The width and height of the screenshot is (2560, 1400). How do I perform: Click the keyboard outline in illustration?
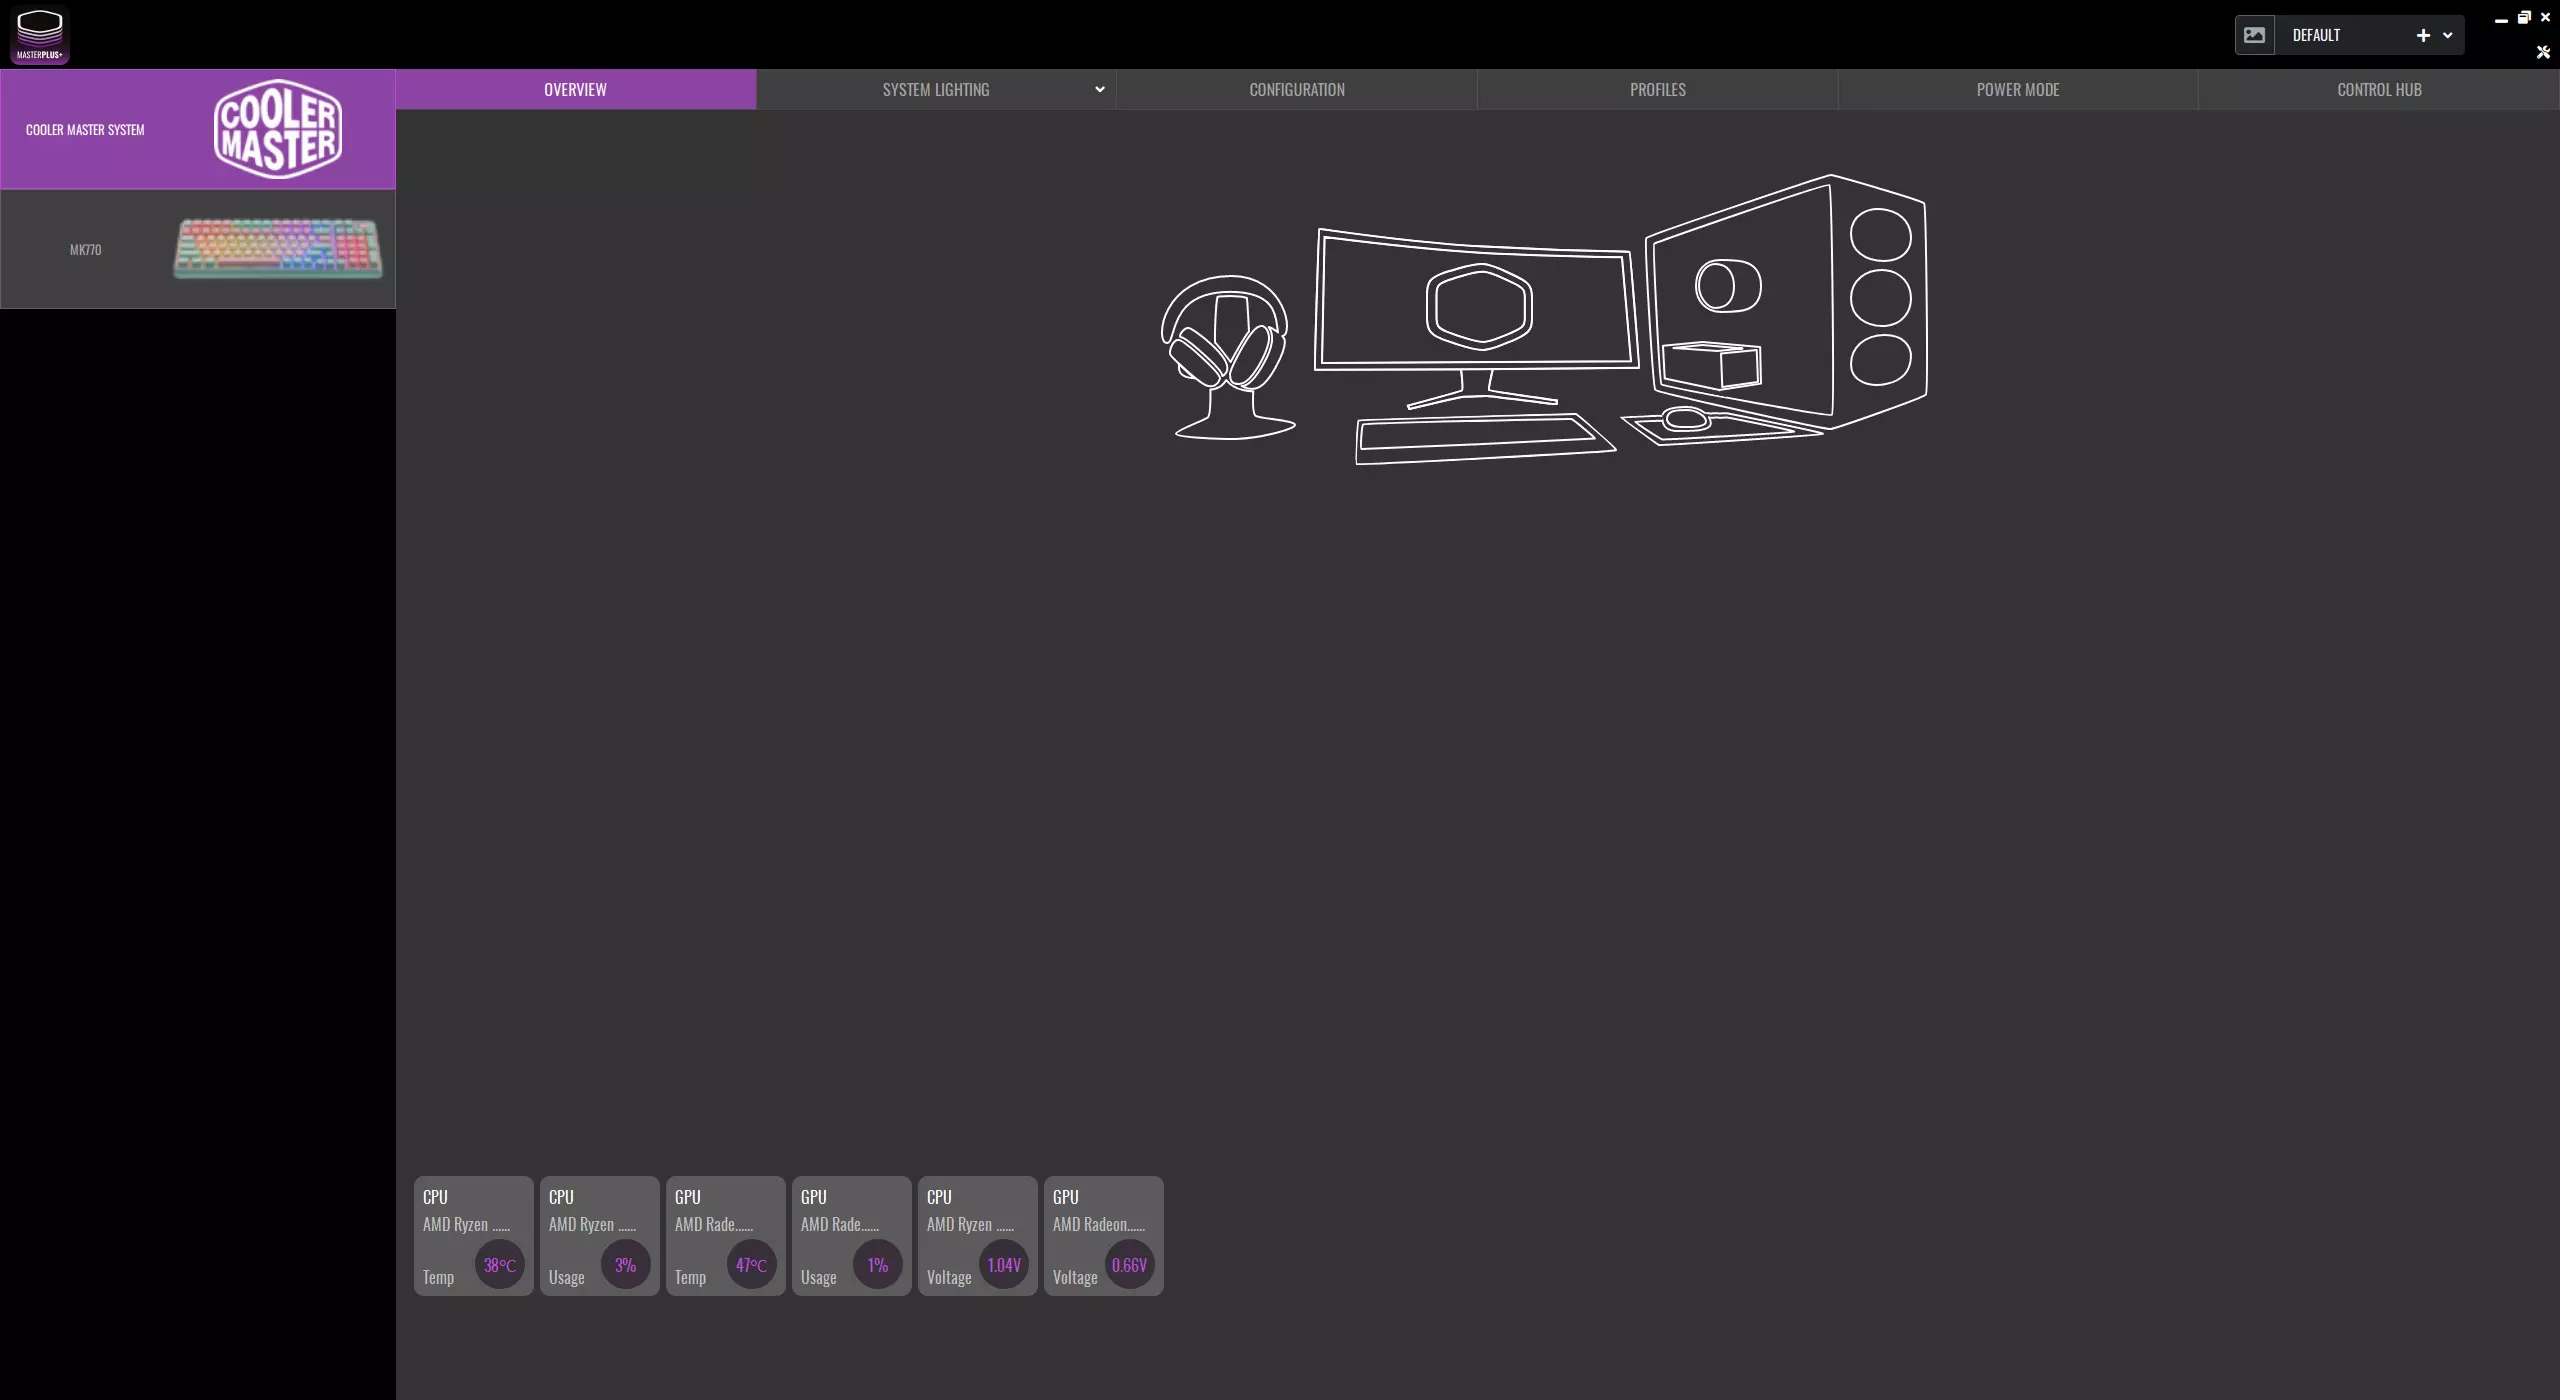[x=1484, y=438]
